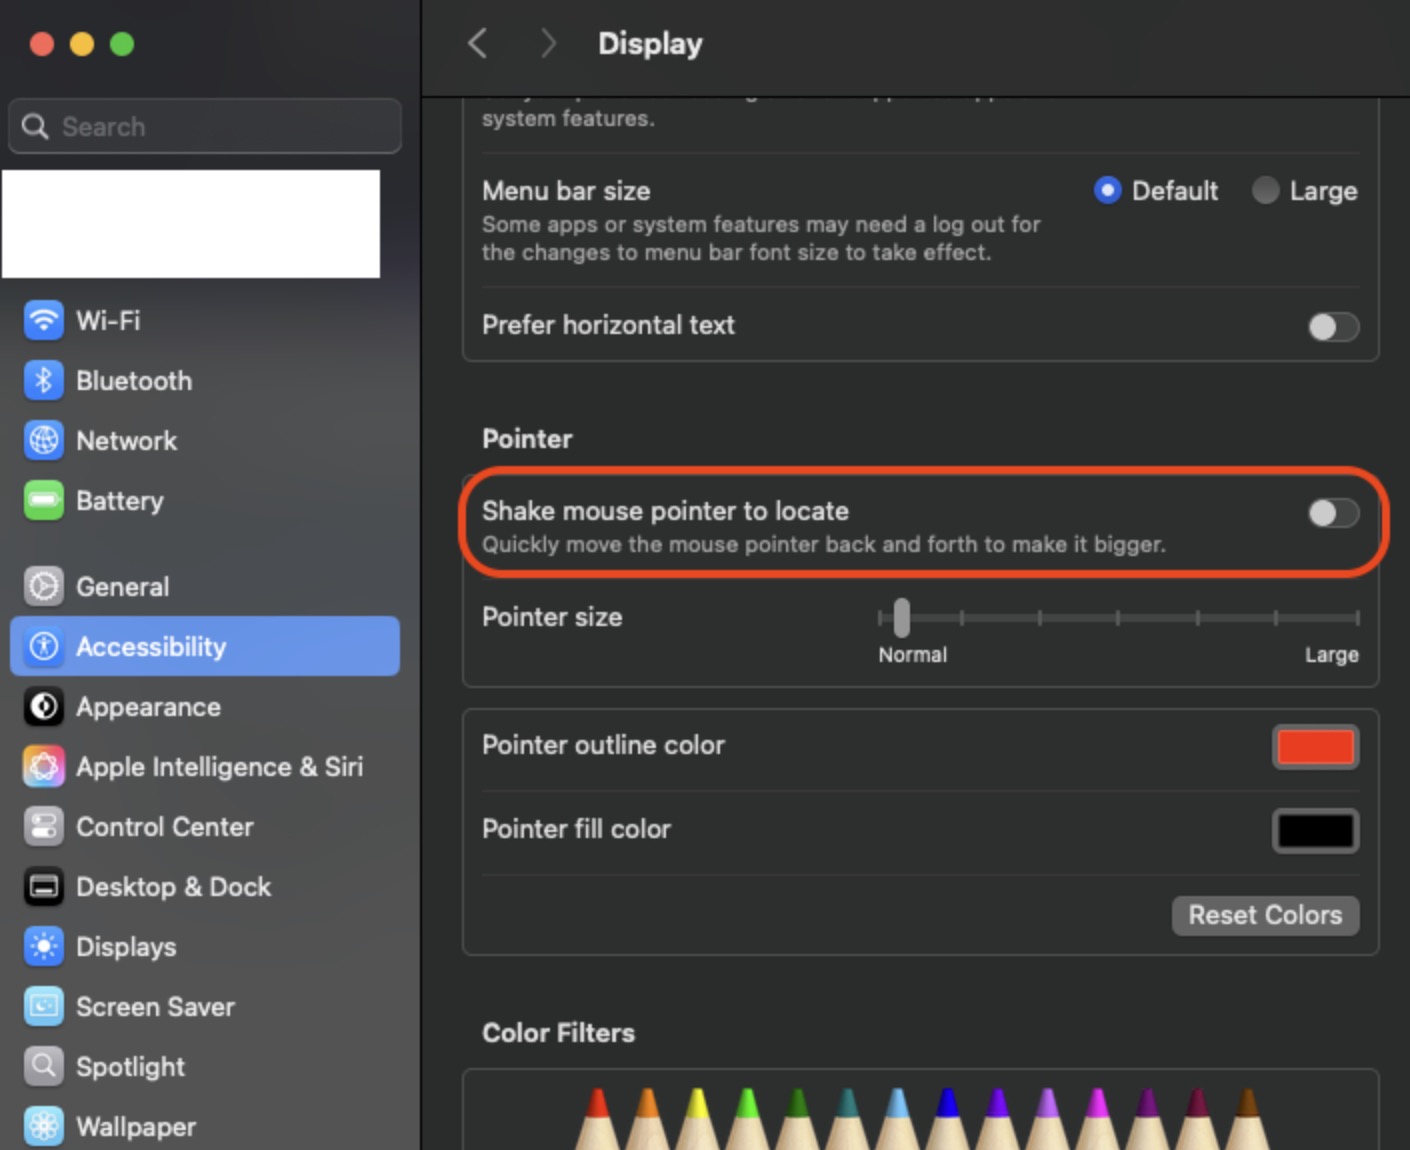Open Appearance in the sidebar
This screenshot has width=1410, height=1150.
tap(148, 707)
